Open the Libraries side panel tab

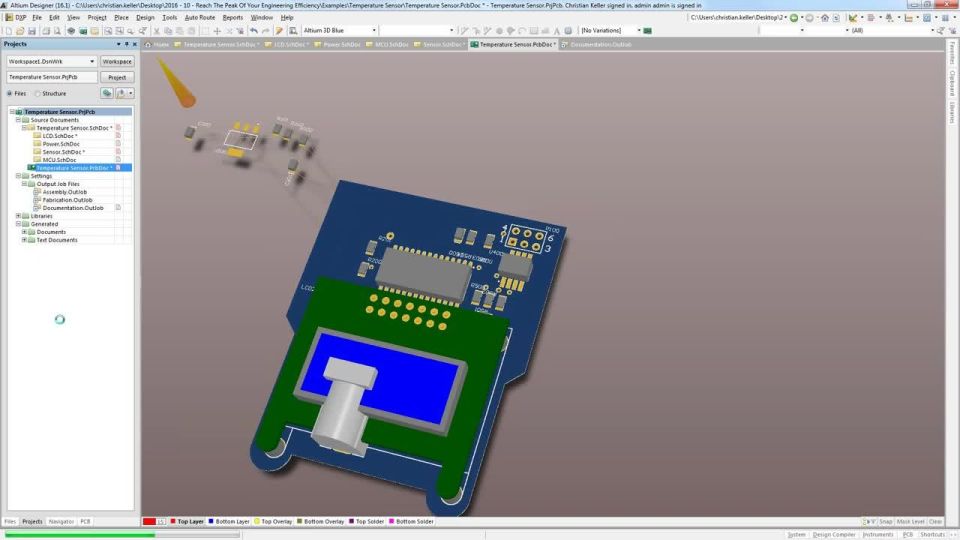point(953,113)
